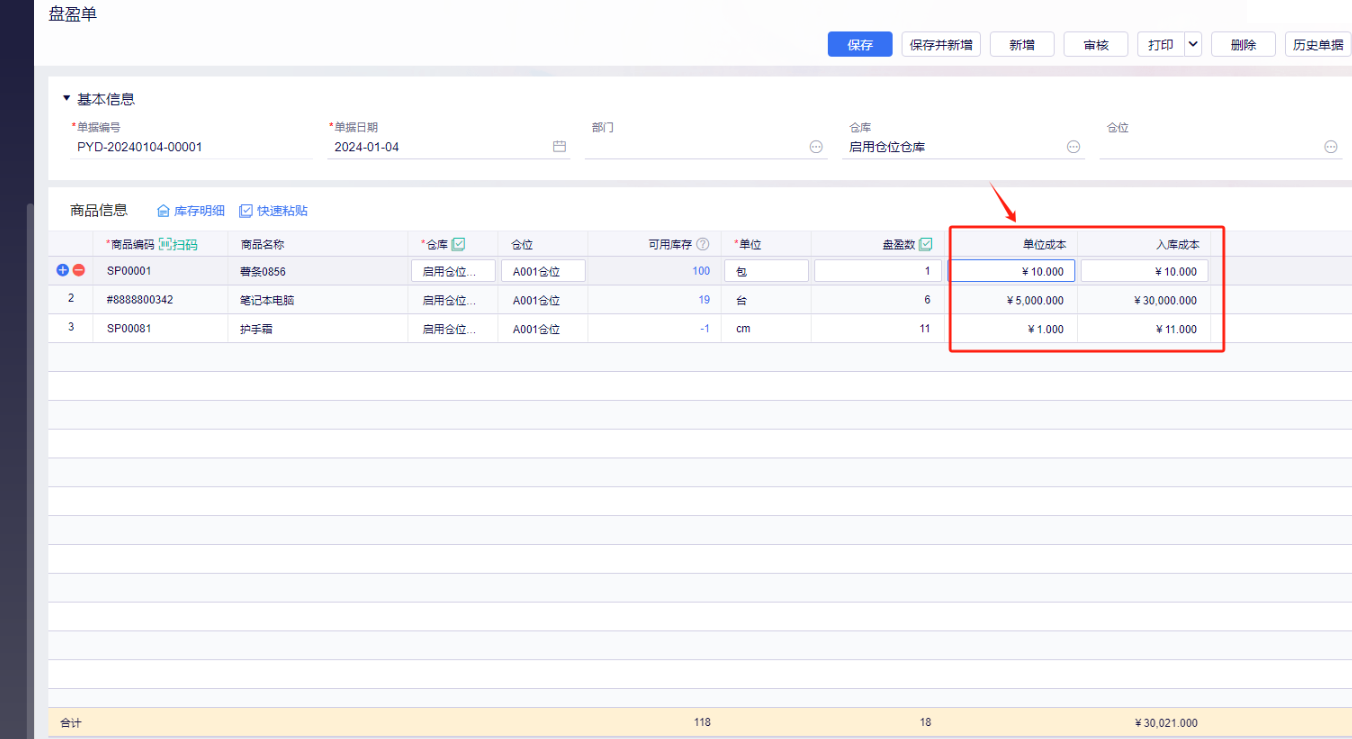Click product code SP00081
The width and height of the screenshot is (1352, 739).
[128, 329]
